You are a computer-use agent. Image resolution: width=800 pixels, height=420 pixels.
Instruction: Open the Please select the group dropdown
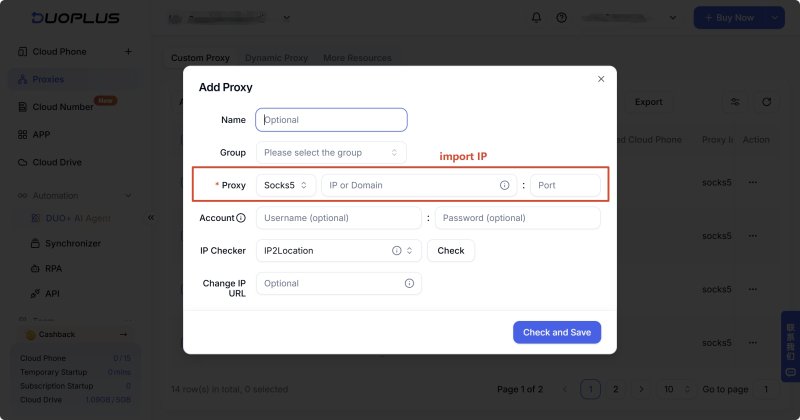pos(331,153)
